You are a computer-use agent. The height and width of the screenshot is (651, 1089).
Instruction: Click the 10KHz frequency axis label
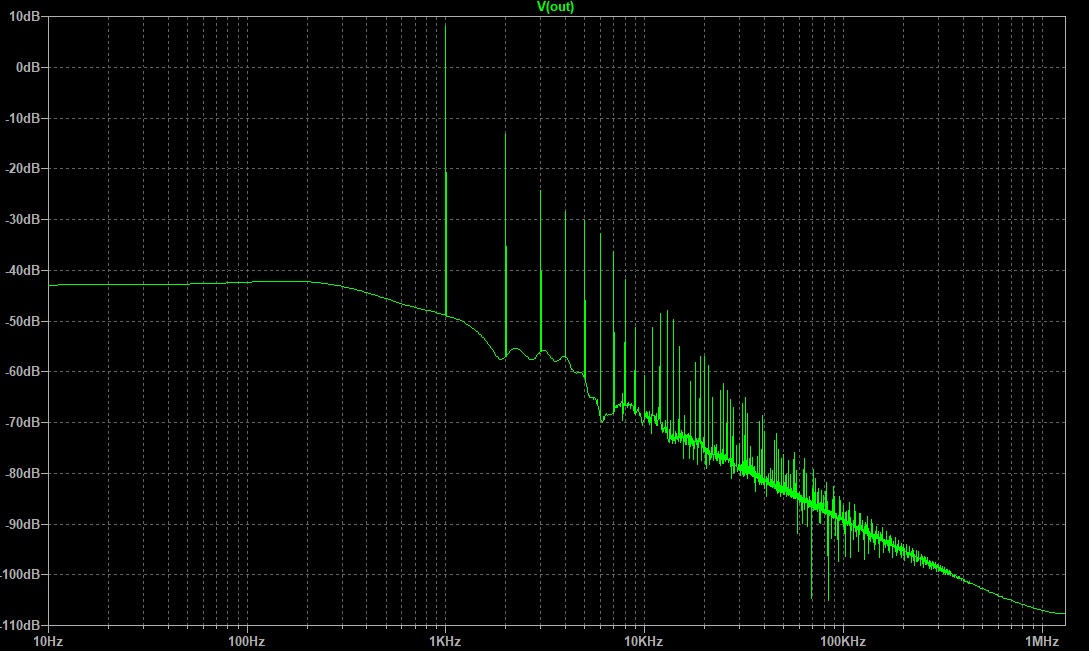(644, 640)
